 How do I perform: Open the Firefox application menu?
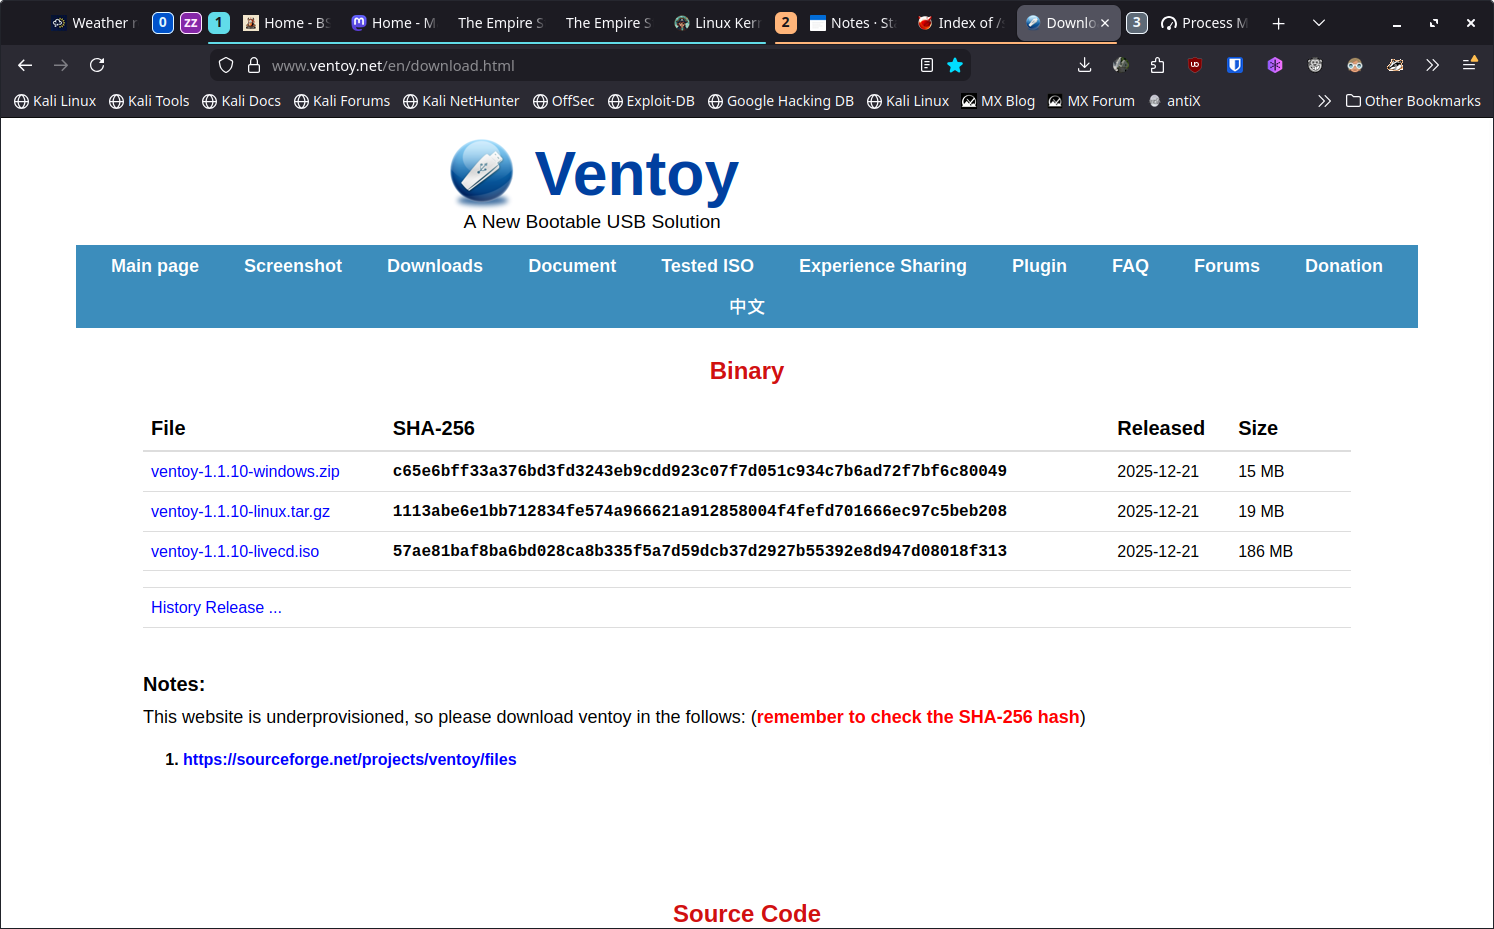[x=1469, y=65]
